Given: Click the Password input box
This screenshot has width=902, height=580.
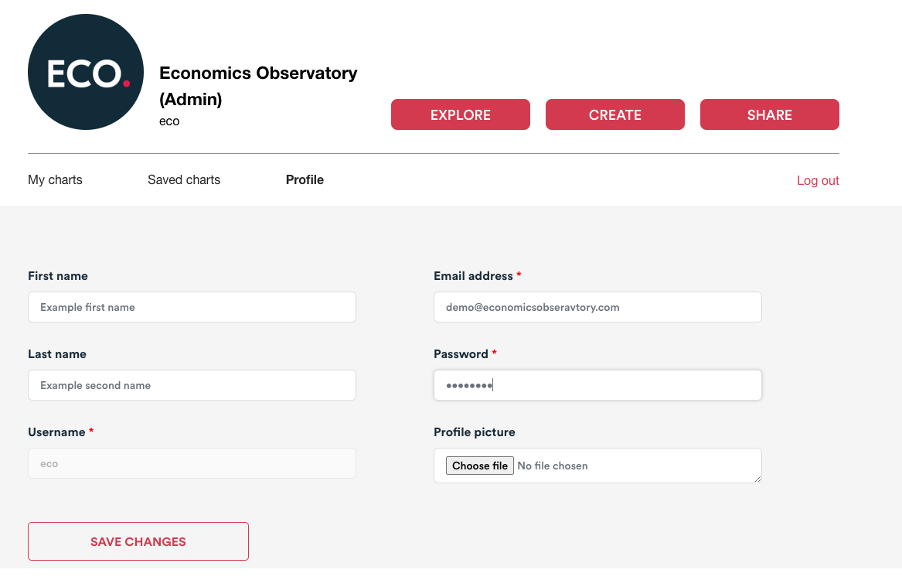Looking at the screenshot, I should [598, 386].
